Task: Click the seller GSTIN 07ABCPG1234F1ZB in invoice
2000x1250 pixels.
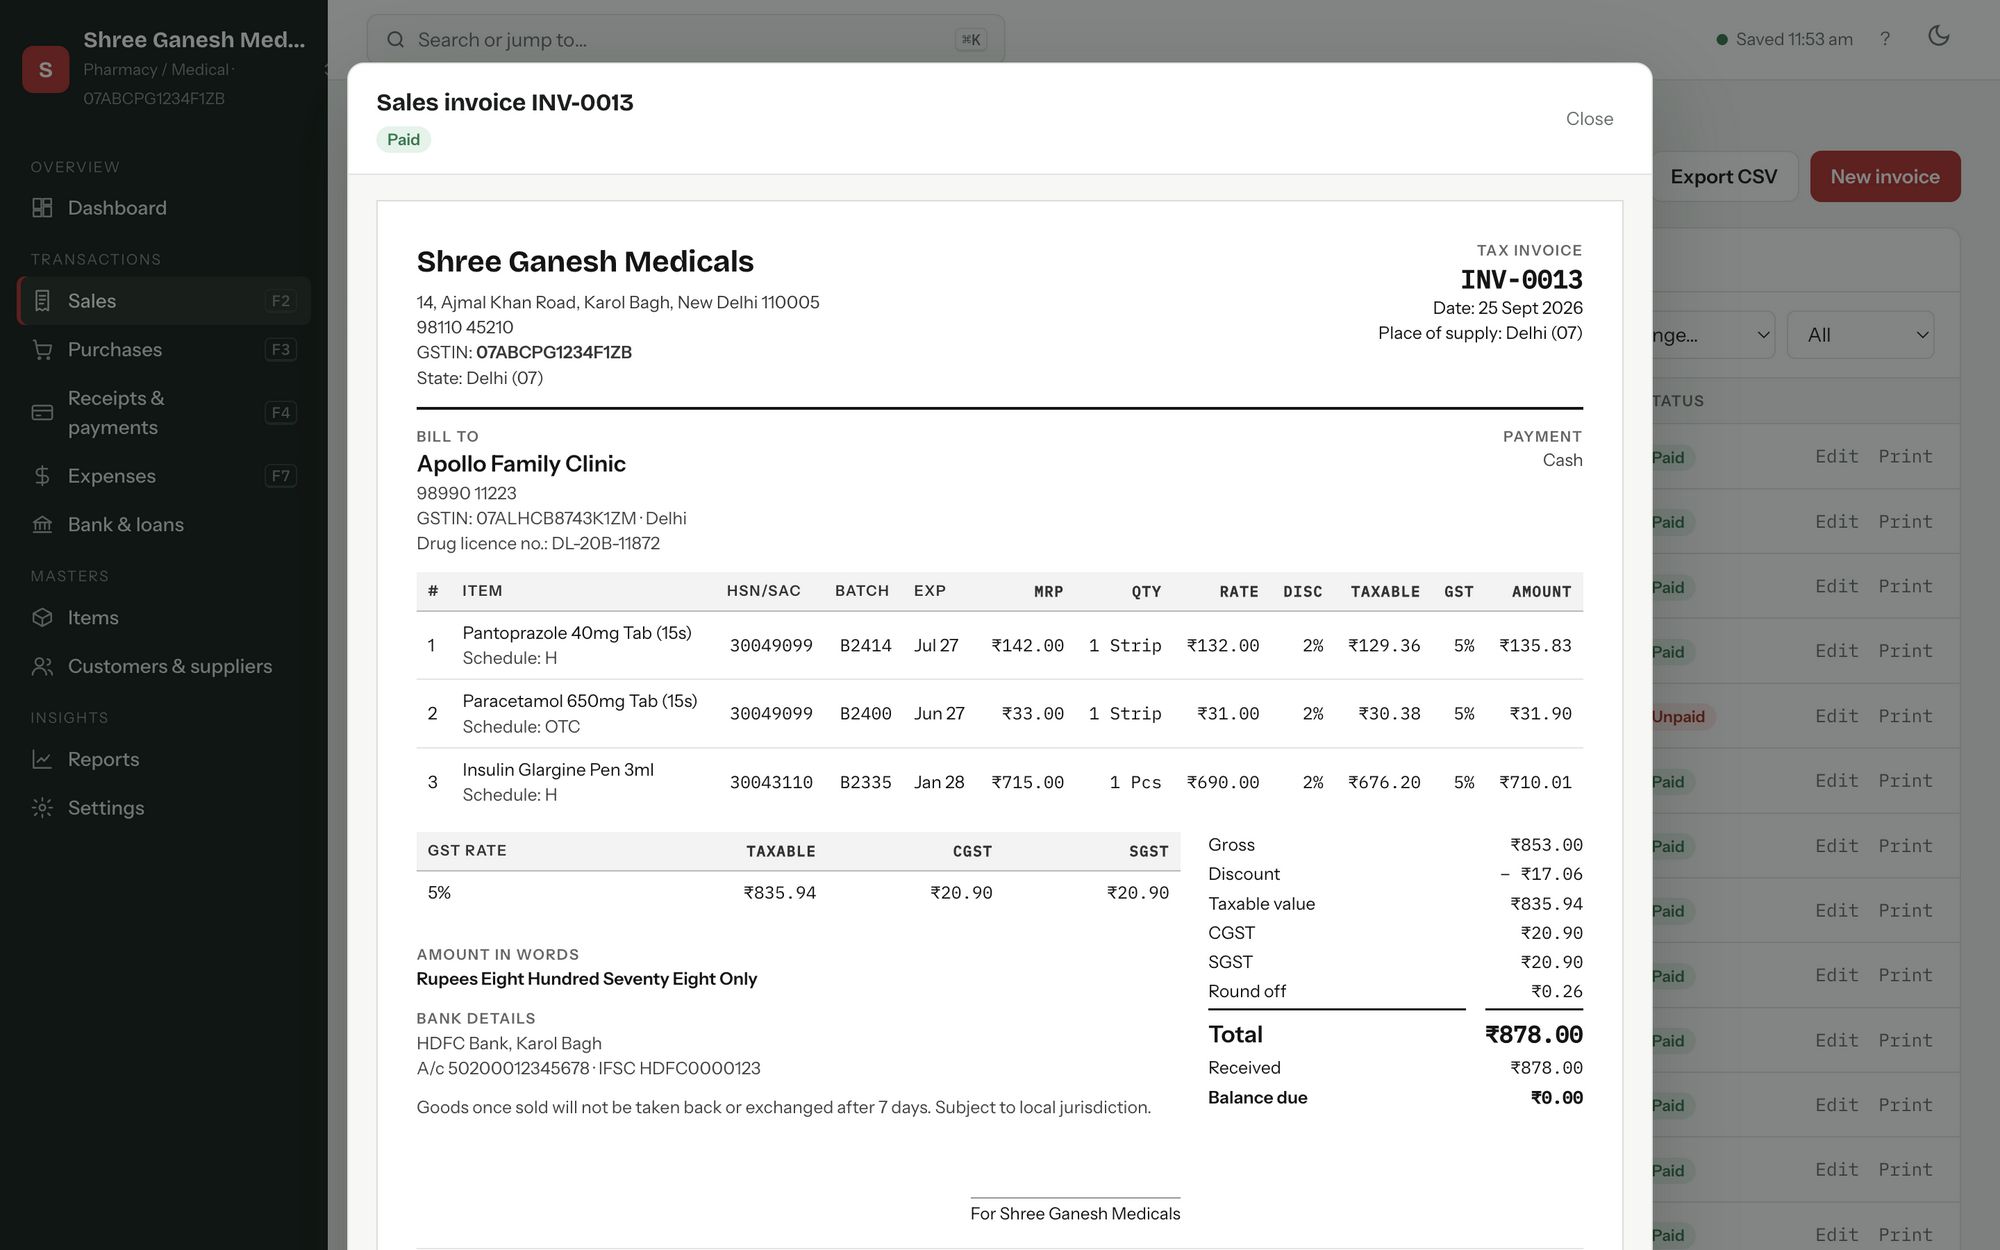Action: click(x=554, y=352)
